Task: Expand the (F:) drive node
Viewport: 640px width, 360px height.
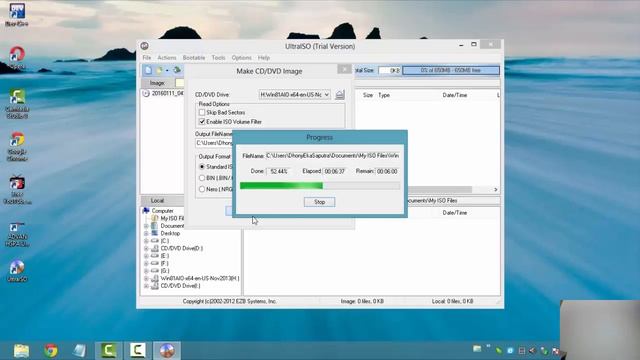Action: coord(146,263)
